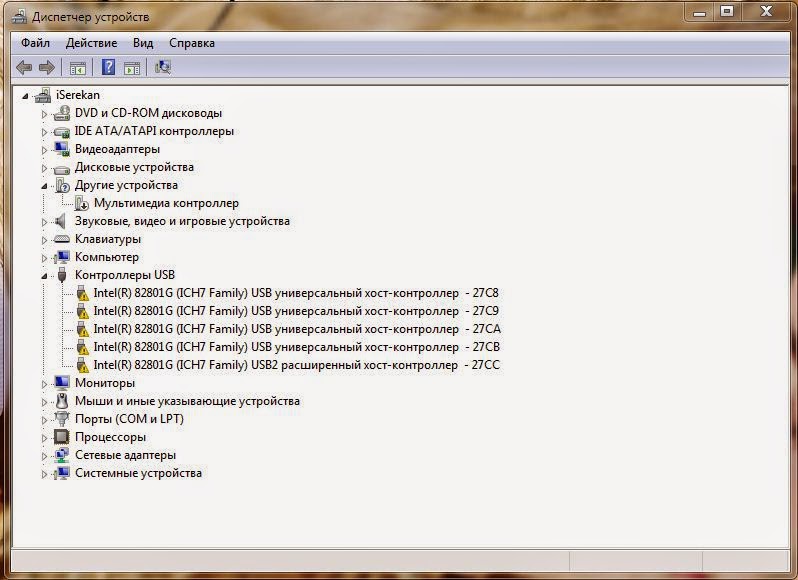Expand the Мониторы arrow

[x=44, y=384]
